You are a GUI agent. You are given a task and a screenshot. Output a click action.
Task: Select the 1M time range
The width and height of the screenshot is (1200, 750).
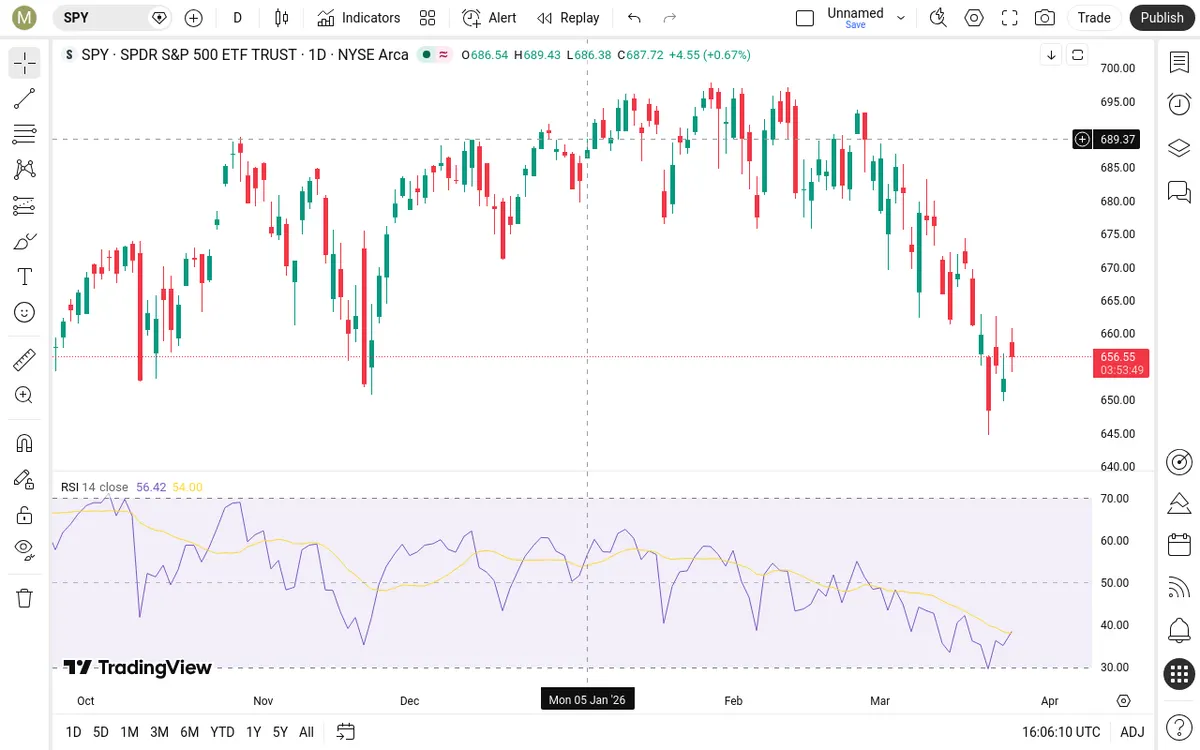coord(129,732)
